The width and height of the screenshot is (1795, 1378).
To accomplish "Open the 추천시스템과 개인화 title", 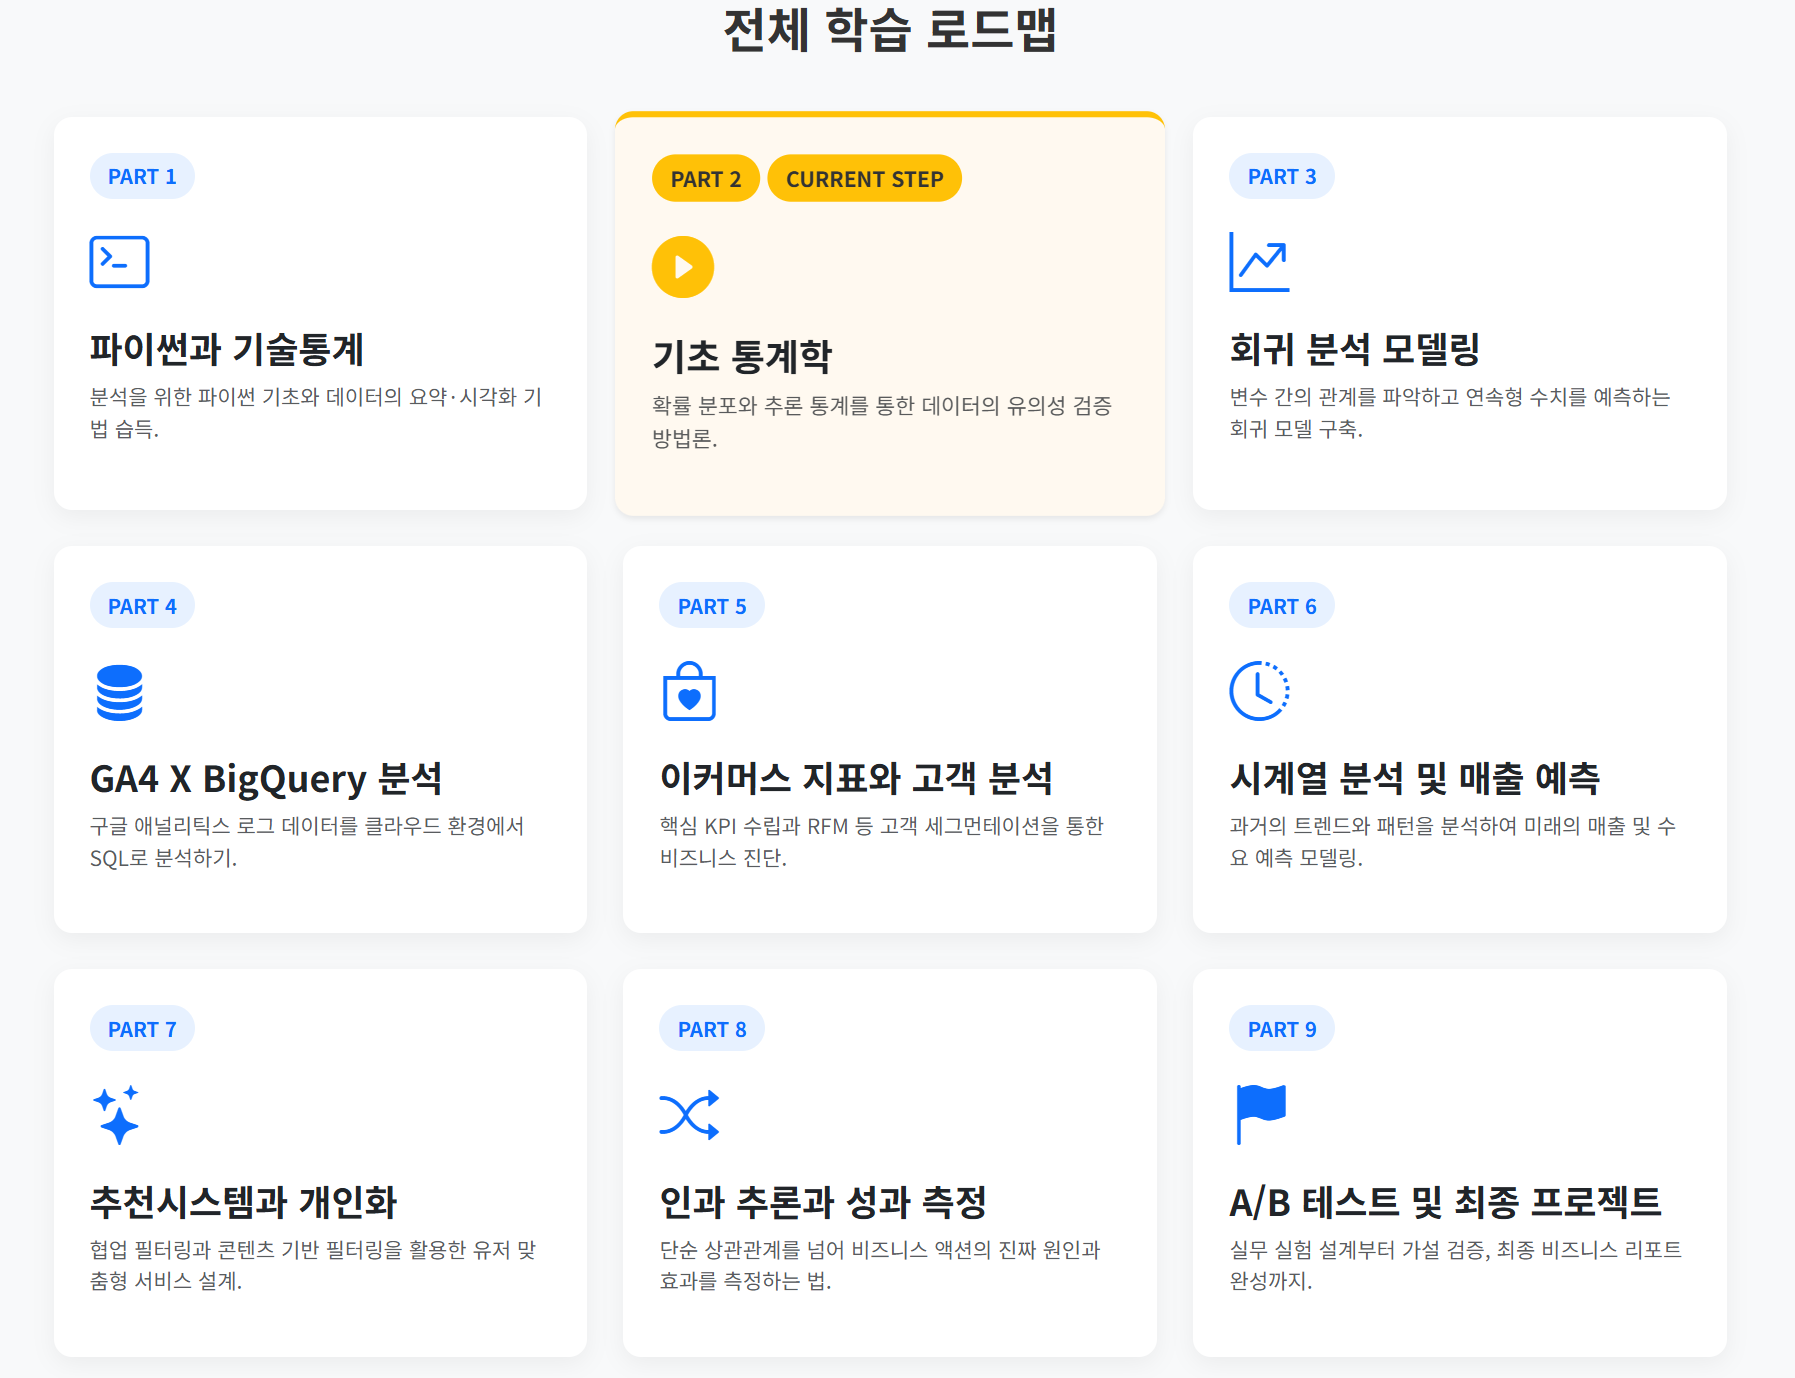I will point(243,1201).
